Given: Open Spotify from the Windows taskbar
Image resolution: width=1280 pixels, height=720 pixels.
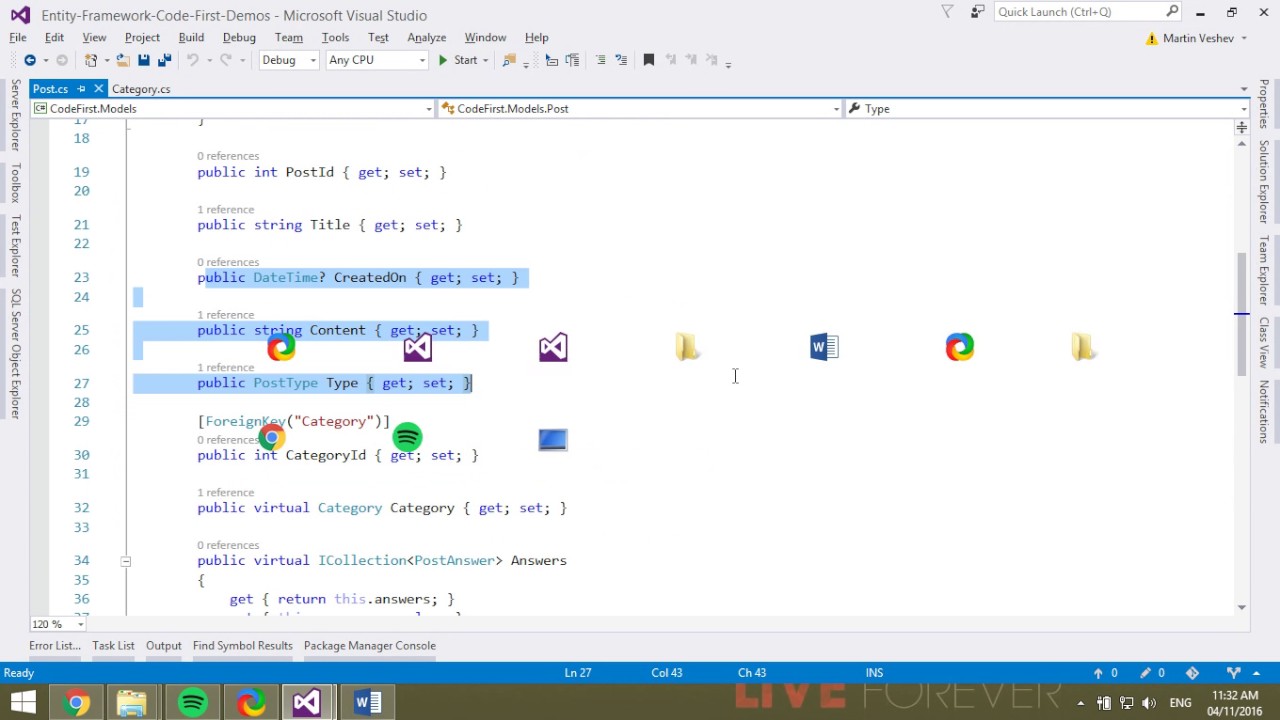Looking at the screenshot, I should click(x=193, y=703).
